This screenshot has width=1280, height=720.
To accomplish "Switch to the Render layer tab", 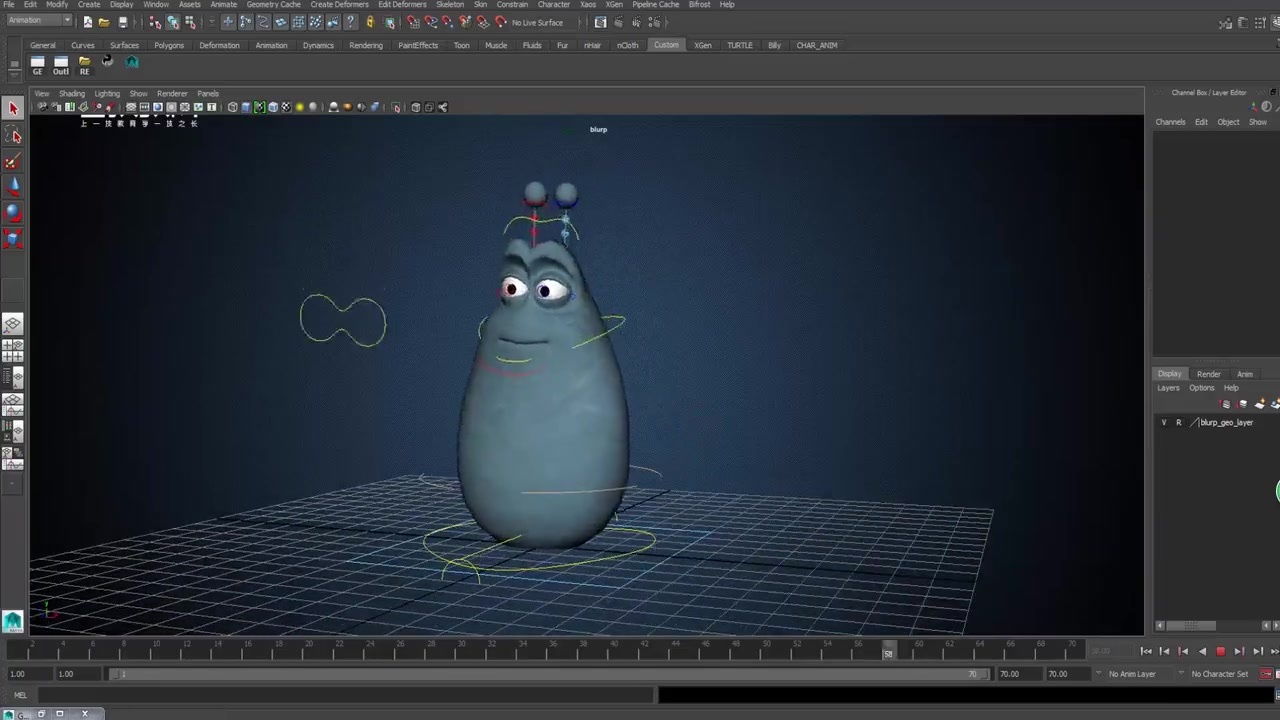I will (x=1208, y=374).
